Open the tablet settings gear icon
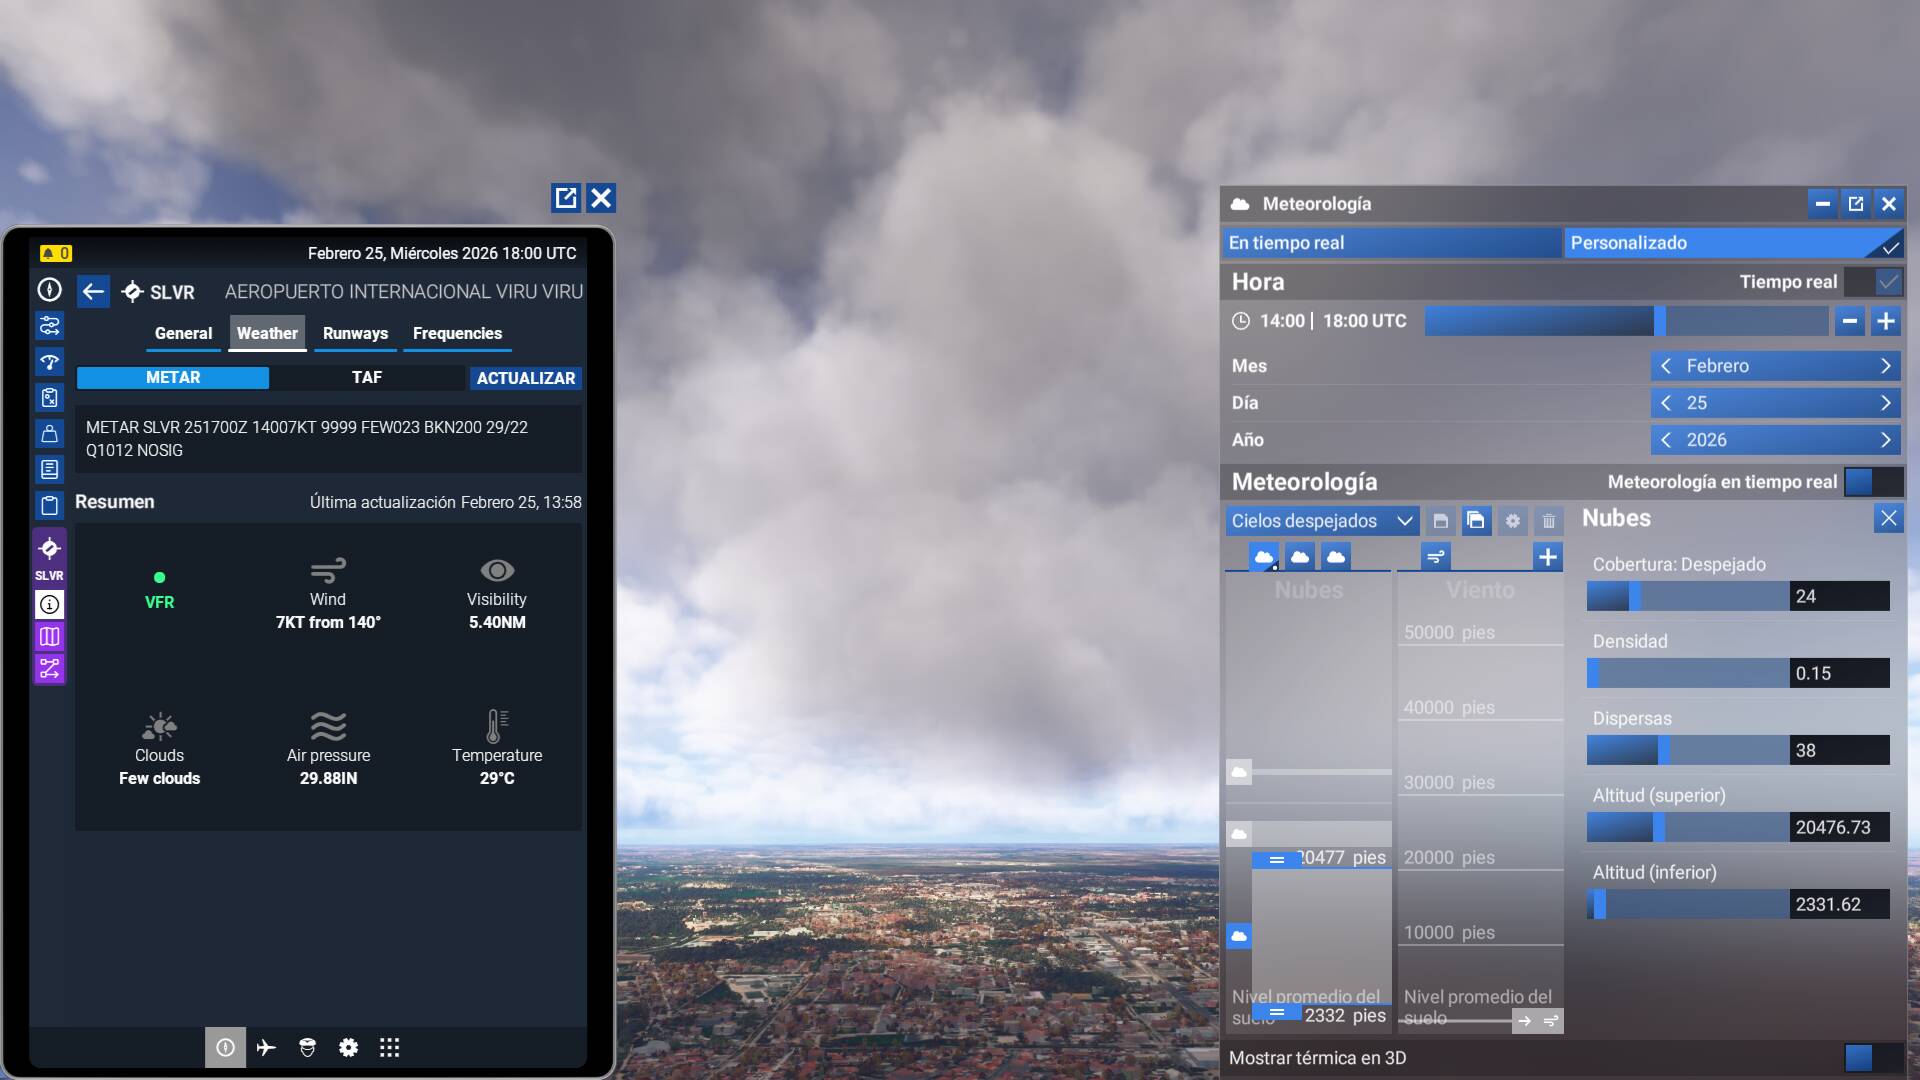The height and width of the screenshot is (1080, 1920). (348, 1047)
